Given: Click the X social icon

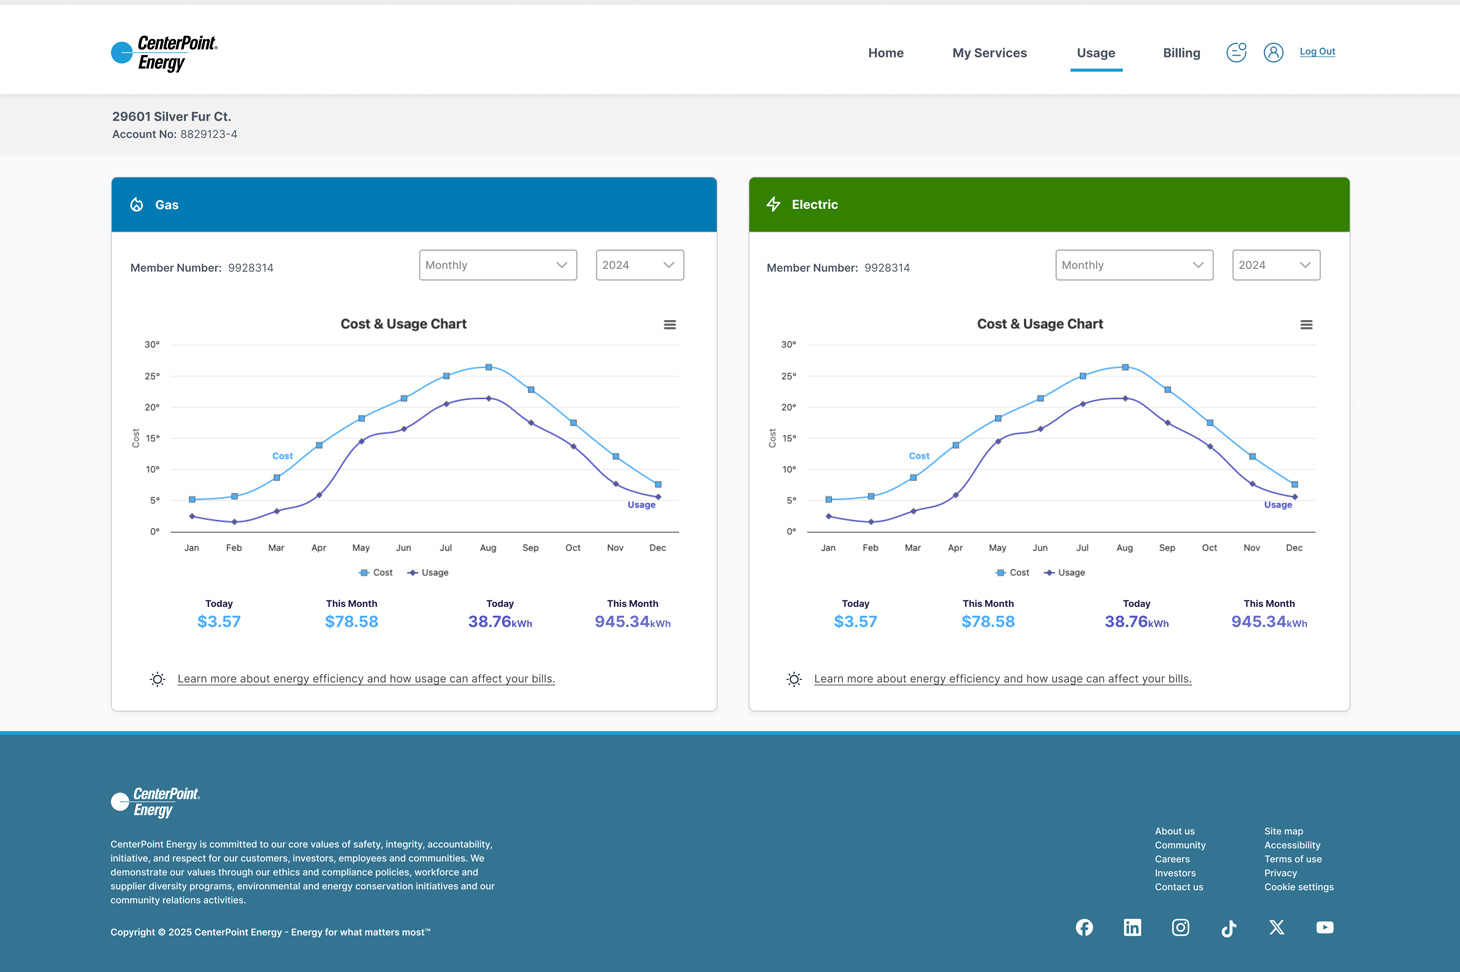Looking at the screenshot, I should coord(1277,928).
